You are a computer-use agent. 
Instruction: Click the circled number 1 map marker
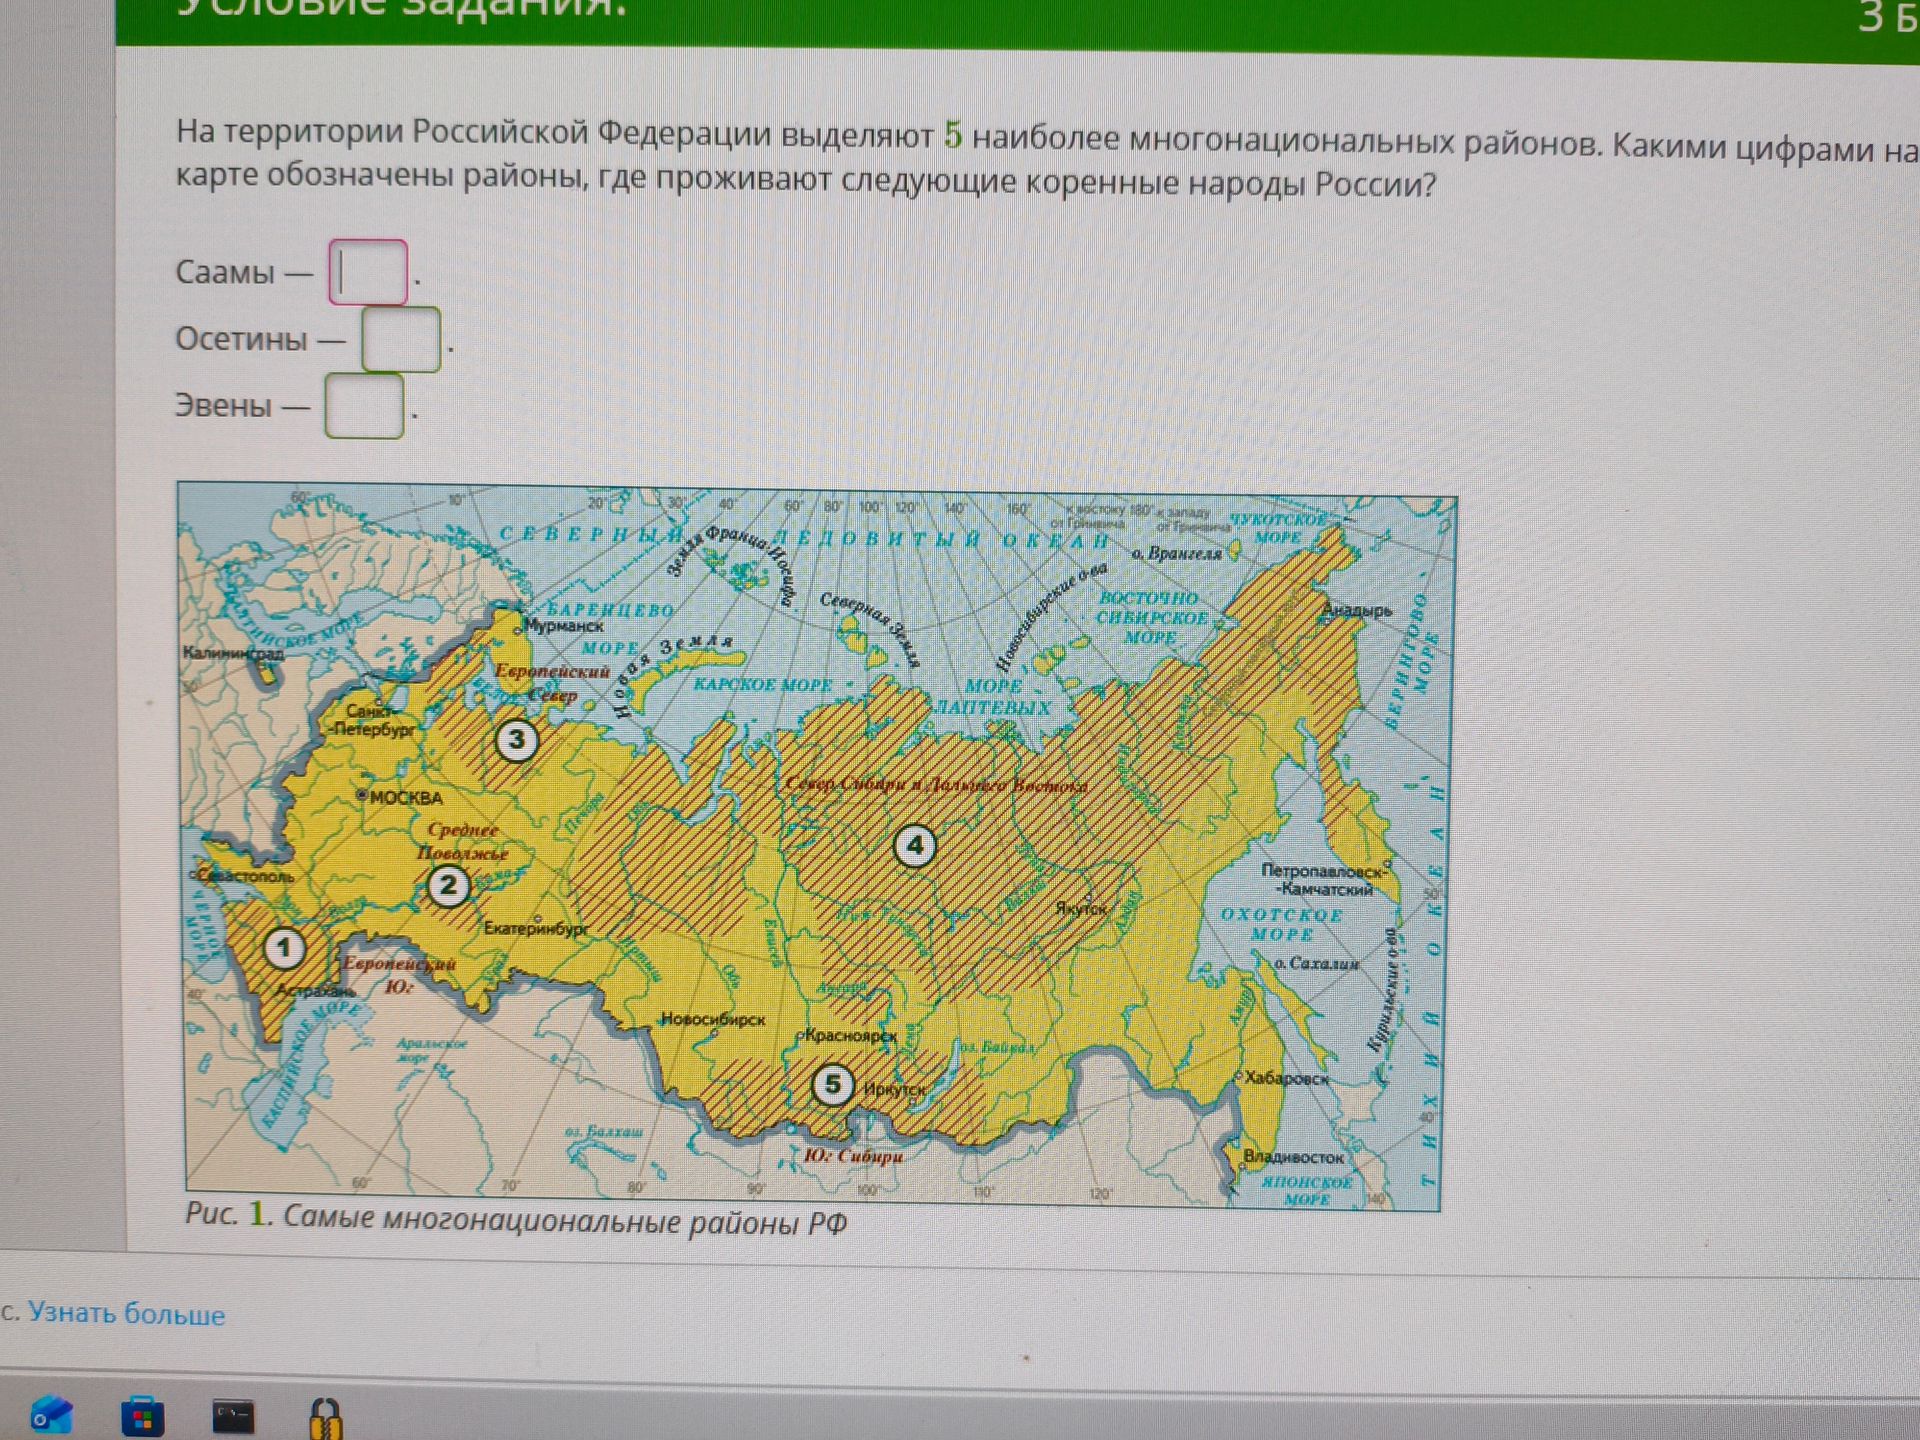[x=284, y=948]
